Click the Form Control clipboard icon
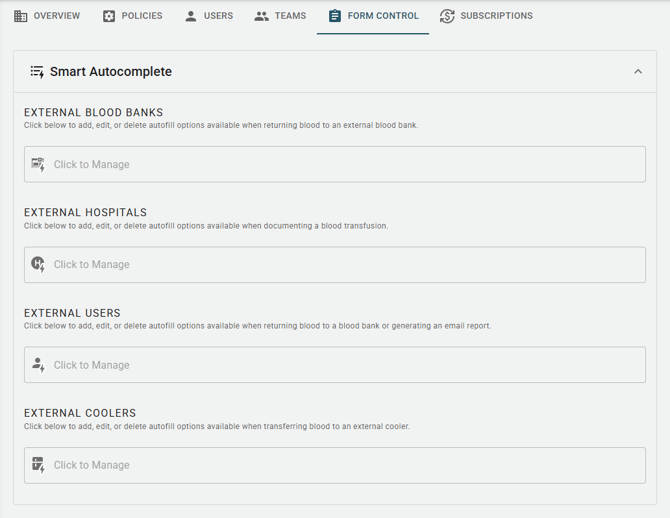The width and height of the screenshot is (670, 518). click(335, 16)
